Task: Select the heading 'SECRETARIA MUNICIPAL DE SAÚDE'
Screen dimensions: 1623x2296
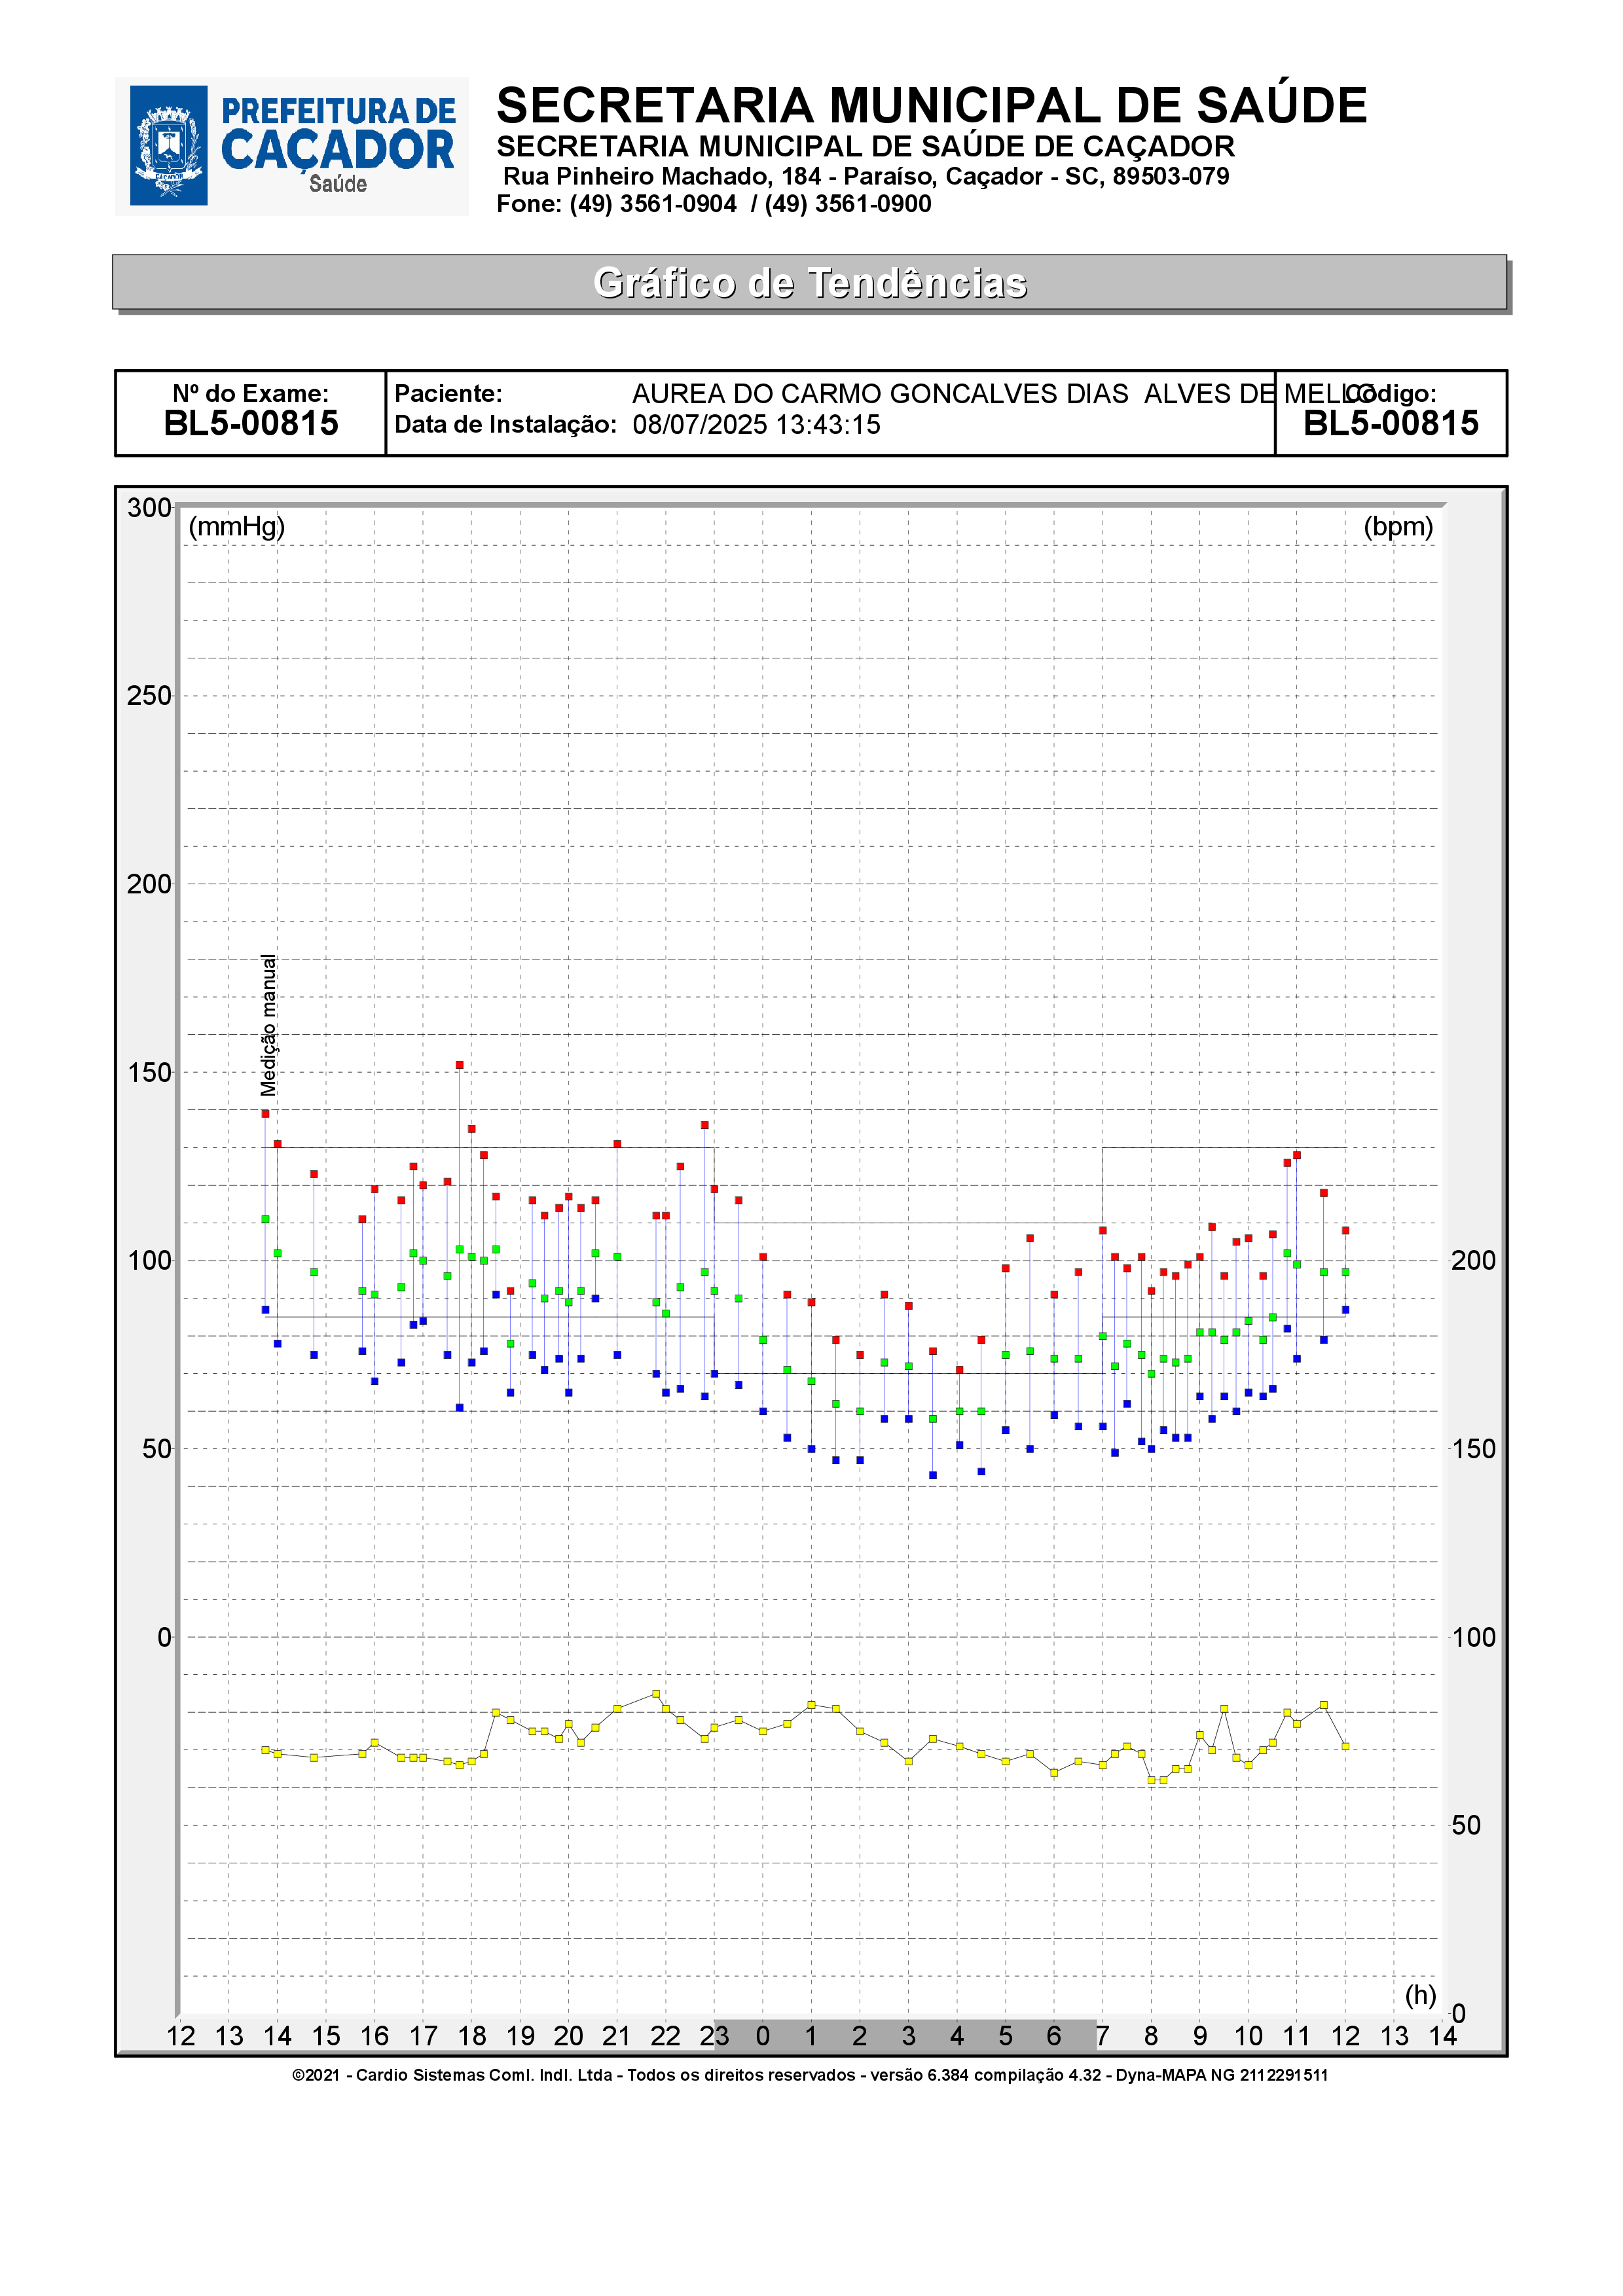Action: (x=931, y=106)
